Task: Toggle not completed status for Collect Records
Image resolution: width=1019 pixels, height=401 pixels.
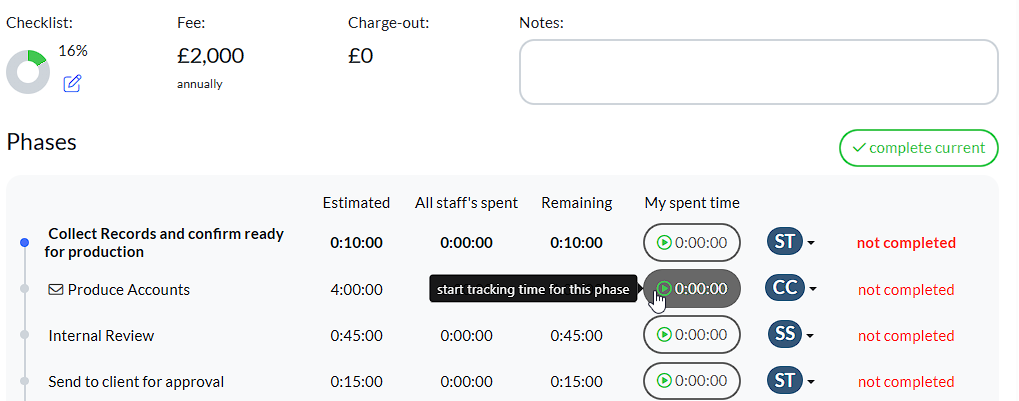Action: click(x=906, y=243)
